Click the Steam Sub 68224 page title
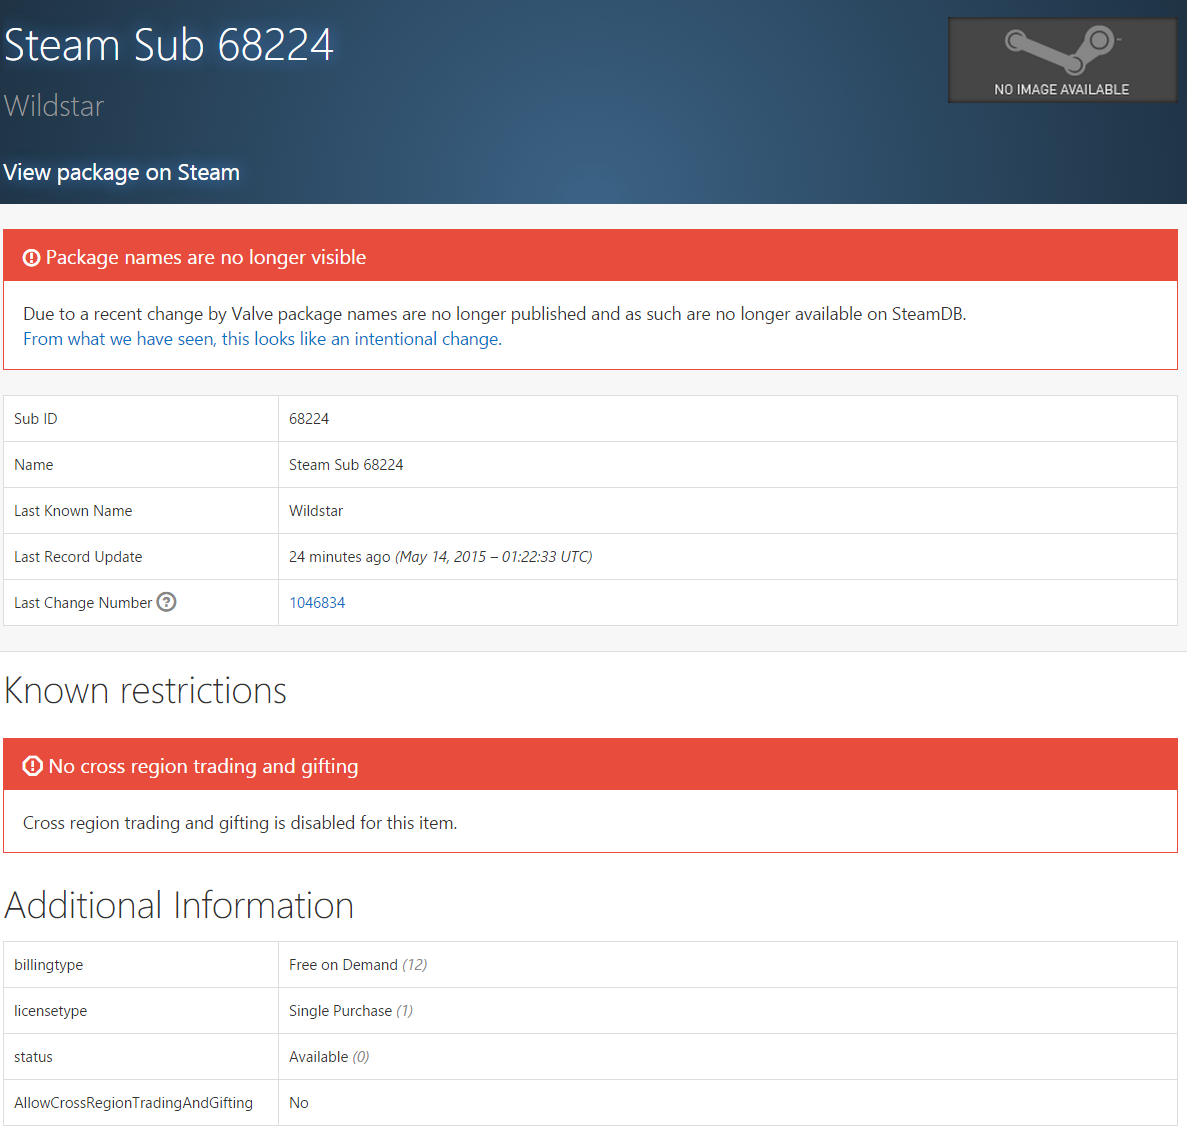This screenshot has width=1187, height=1145. click(168, 45)
